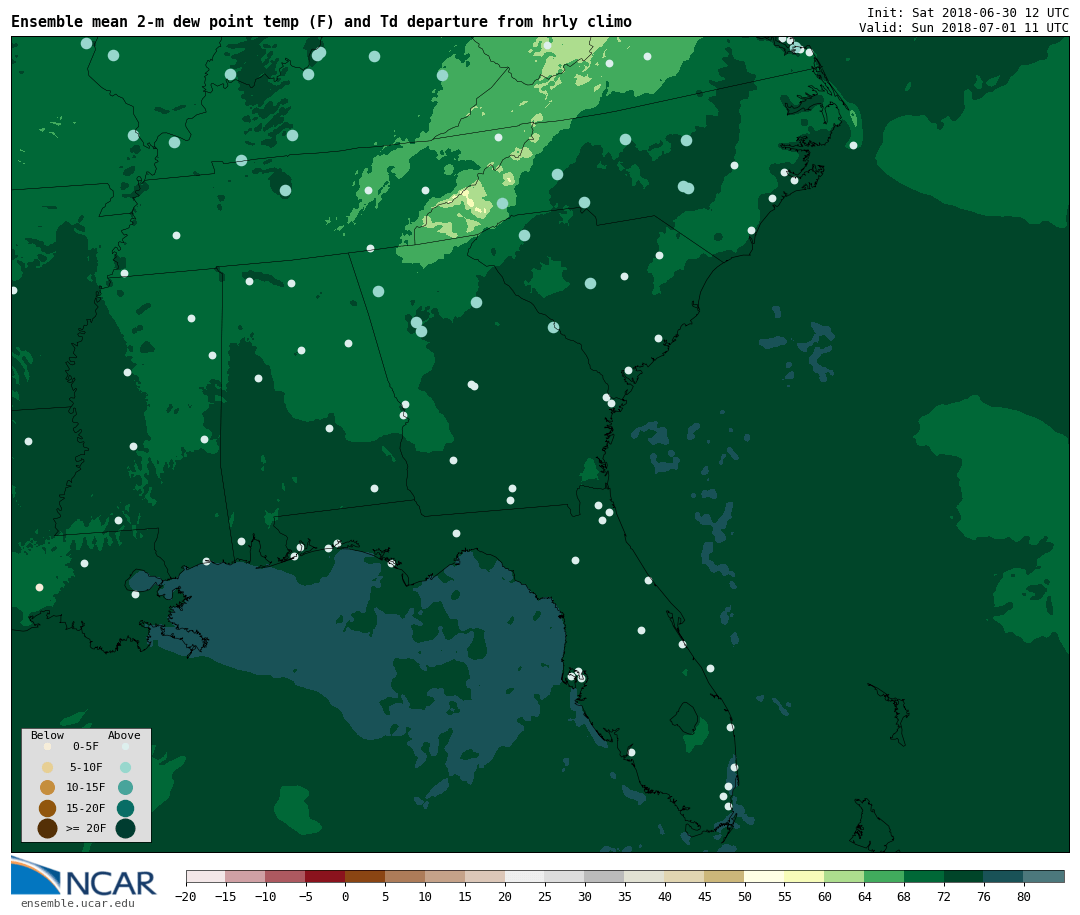Click the above 15-20F dark teal circle
This screenshot has width=1080, height=915.
point(125,808)
